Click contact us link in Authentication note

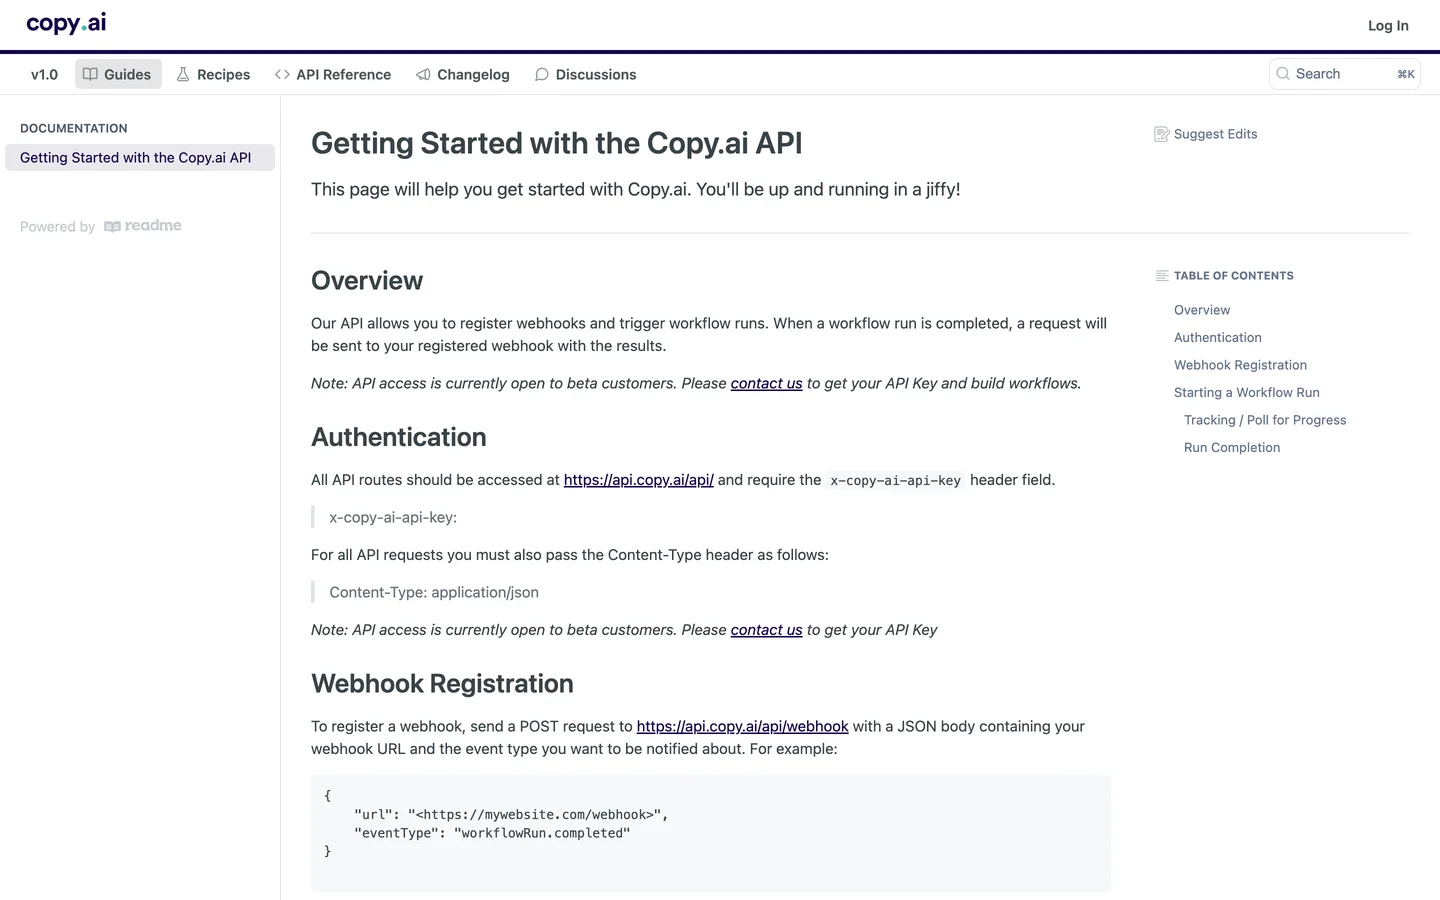[x=766, y=630]
